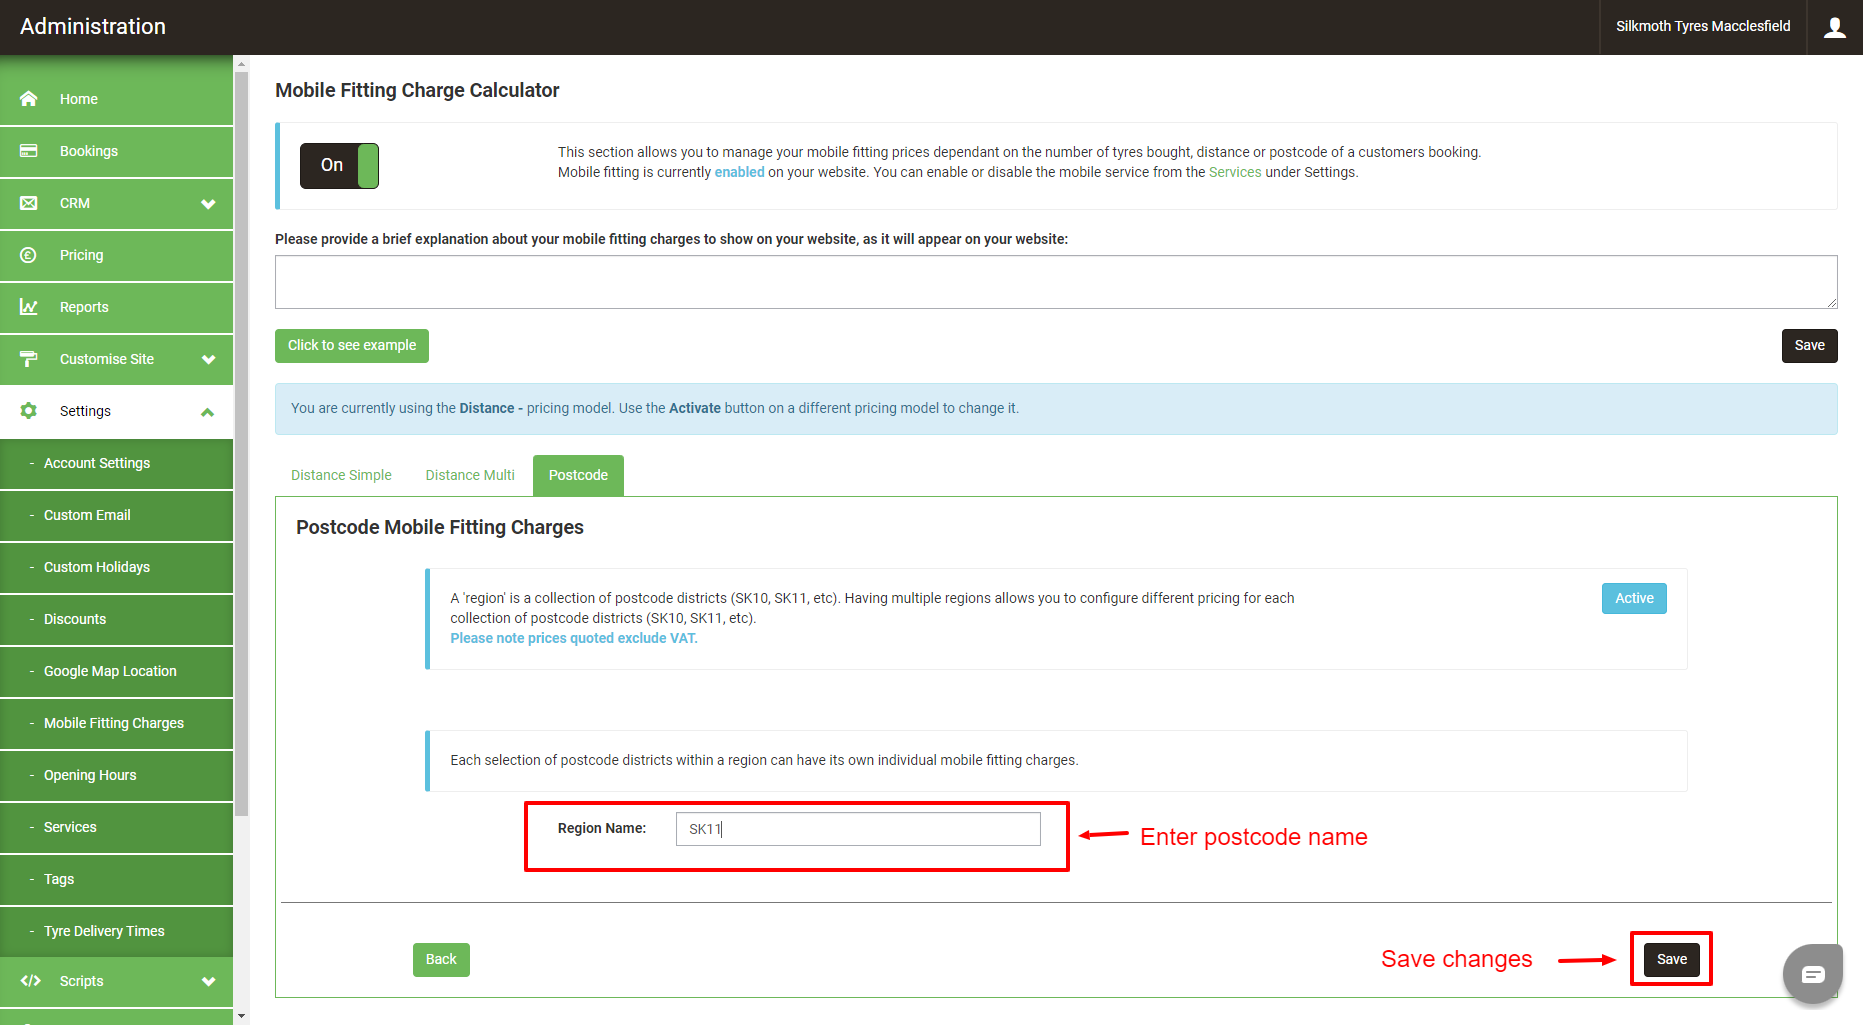The height and width of the screenshot is (1025, 1863).
Task: Switch to the Distance Simple tab
Action: pyautogui.click(x=341, y=475)
